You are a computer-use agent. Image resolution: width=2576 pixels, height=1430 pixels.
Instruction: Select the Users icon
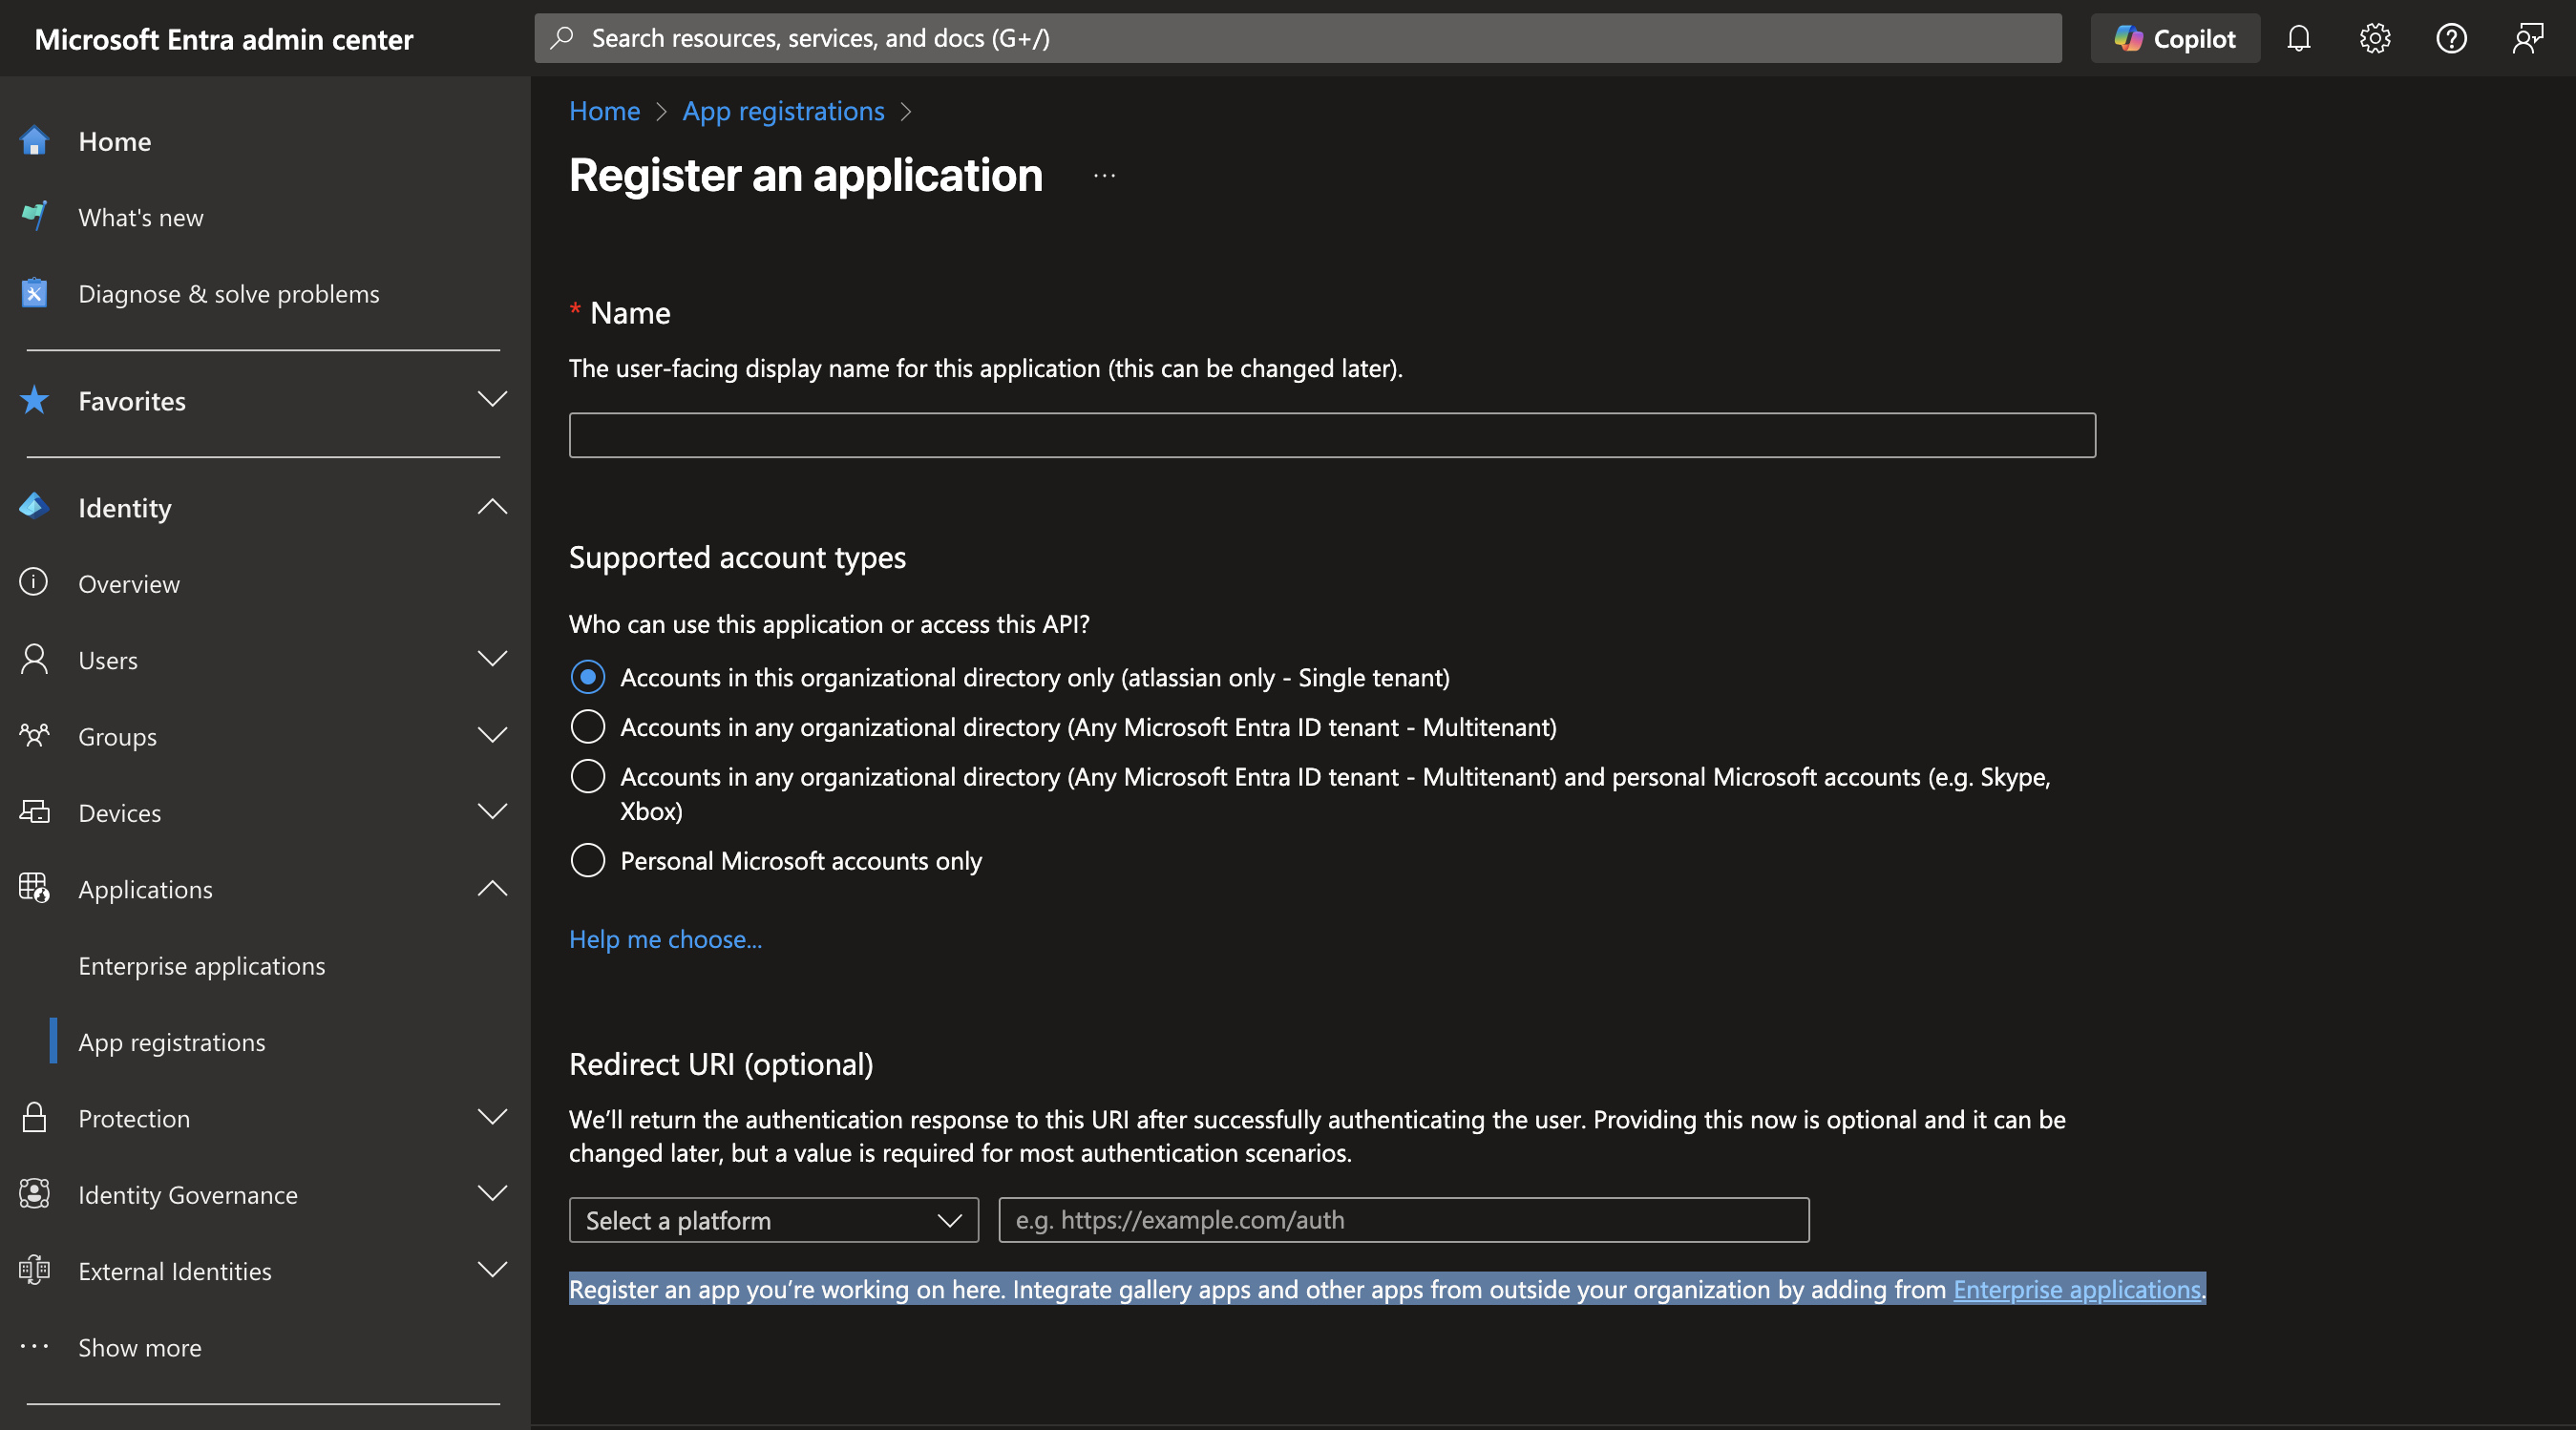click(33, 659)
